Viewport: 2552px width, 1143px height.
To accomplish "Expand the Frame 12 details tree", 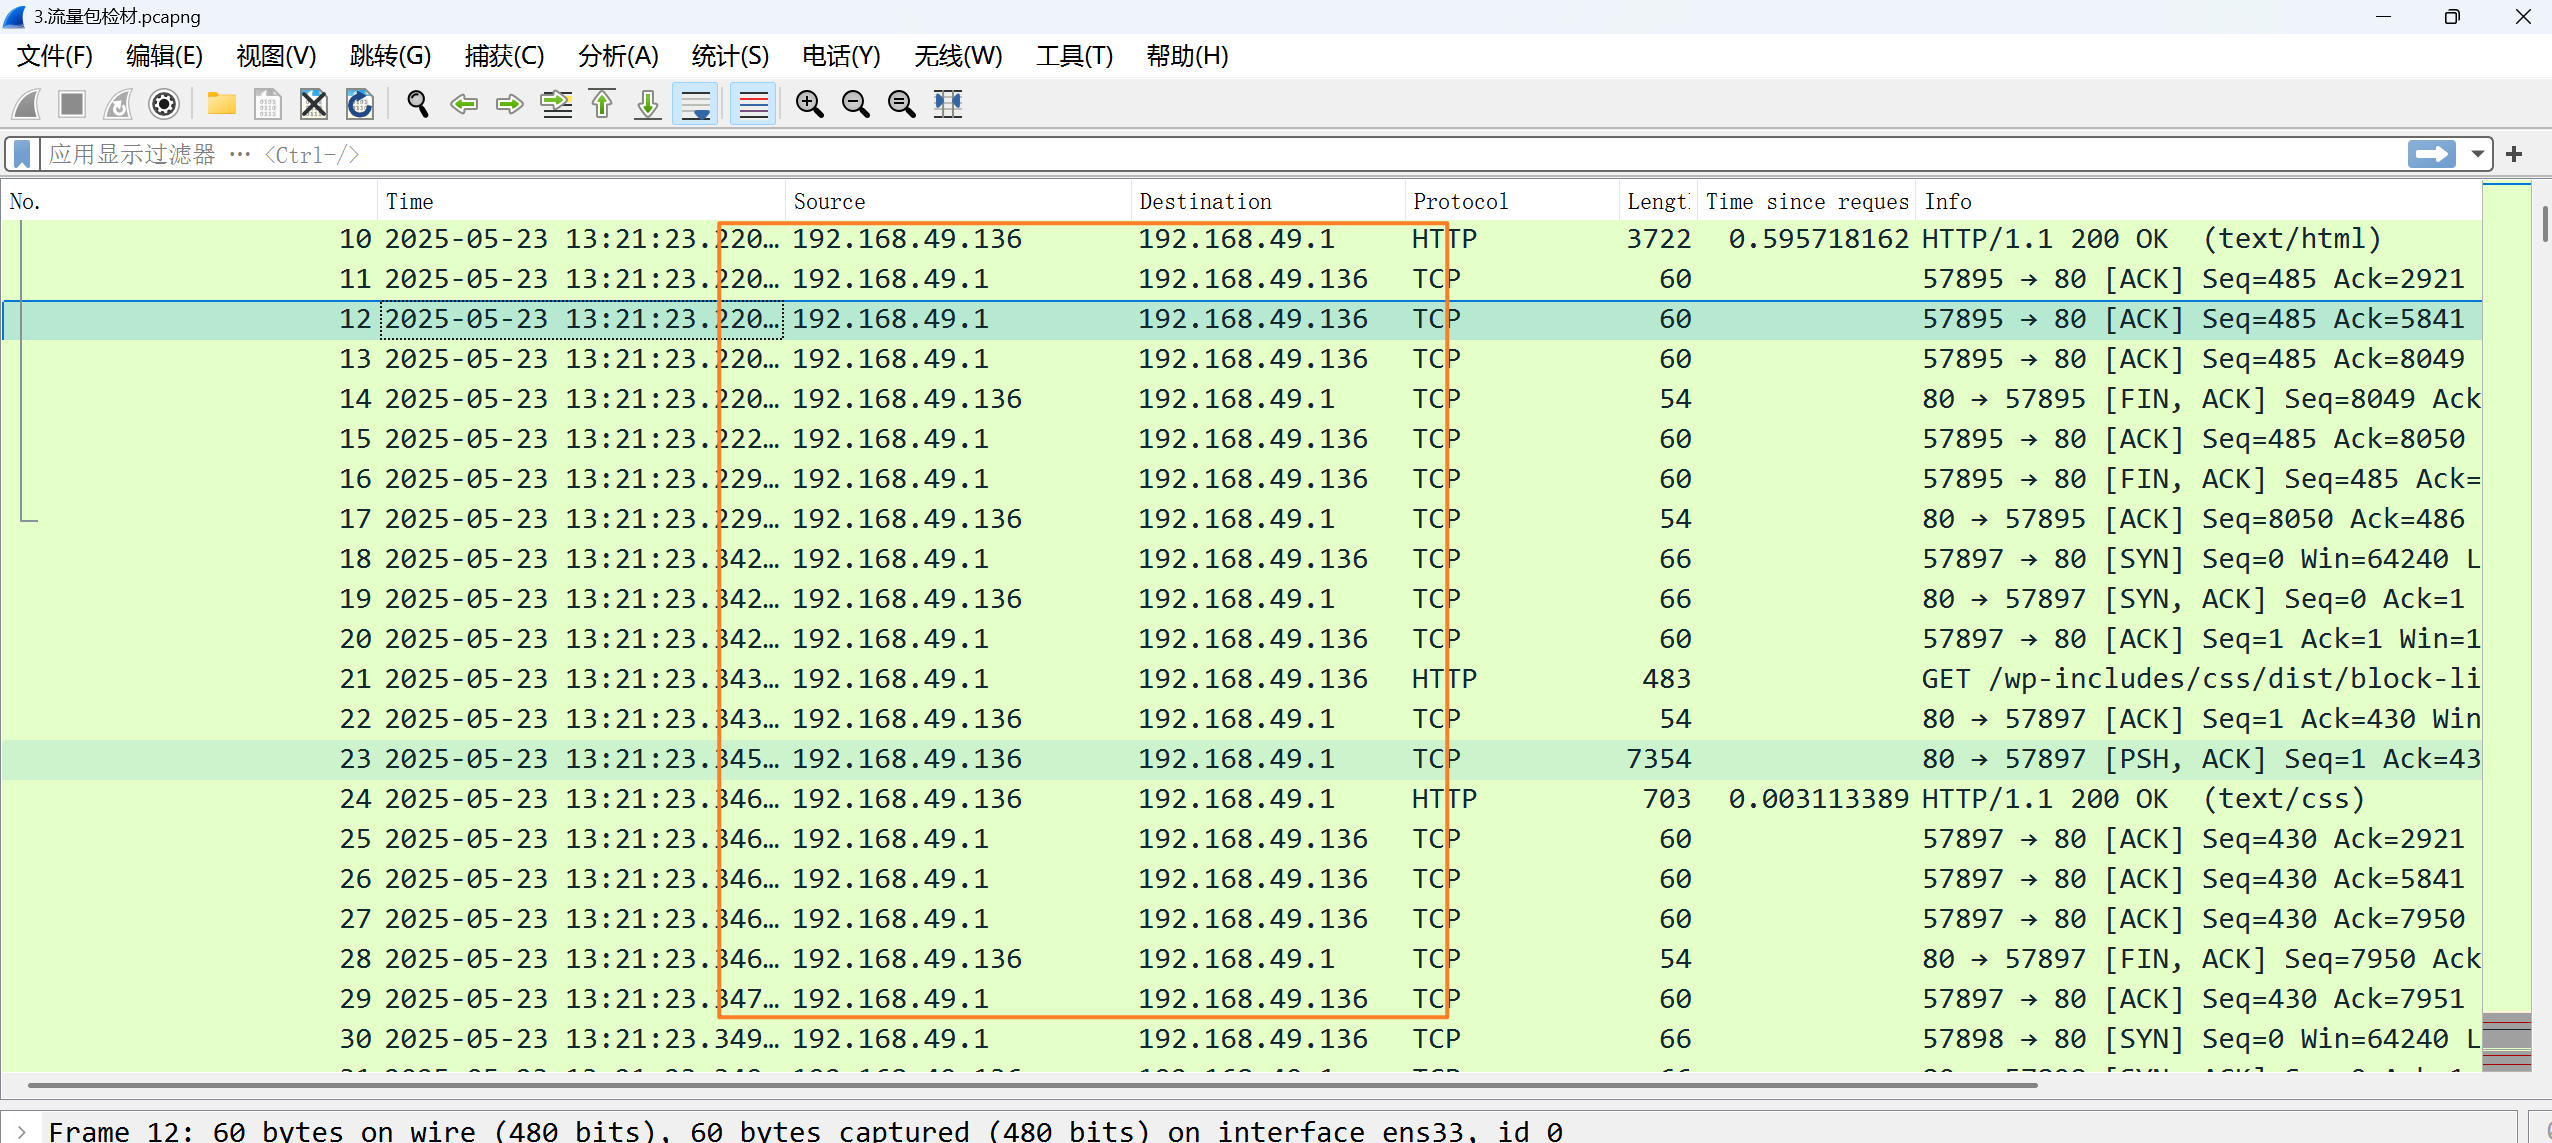I will pos(22,1131).
